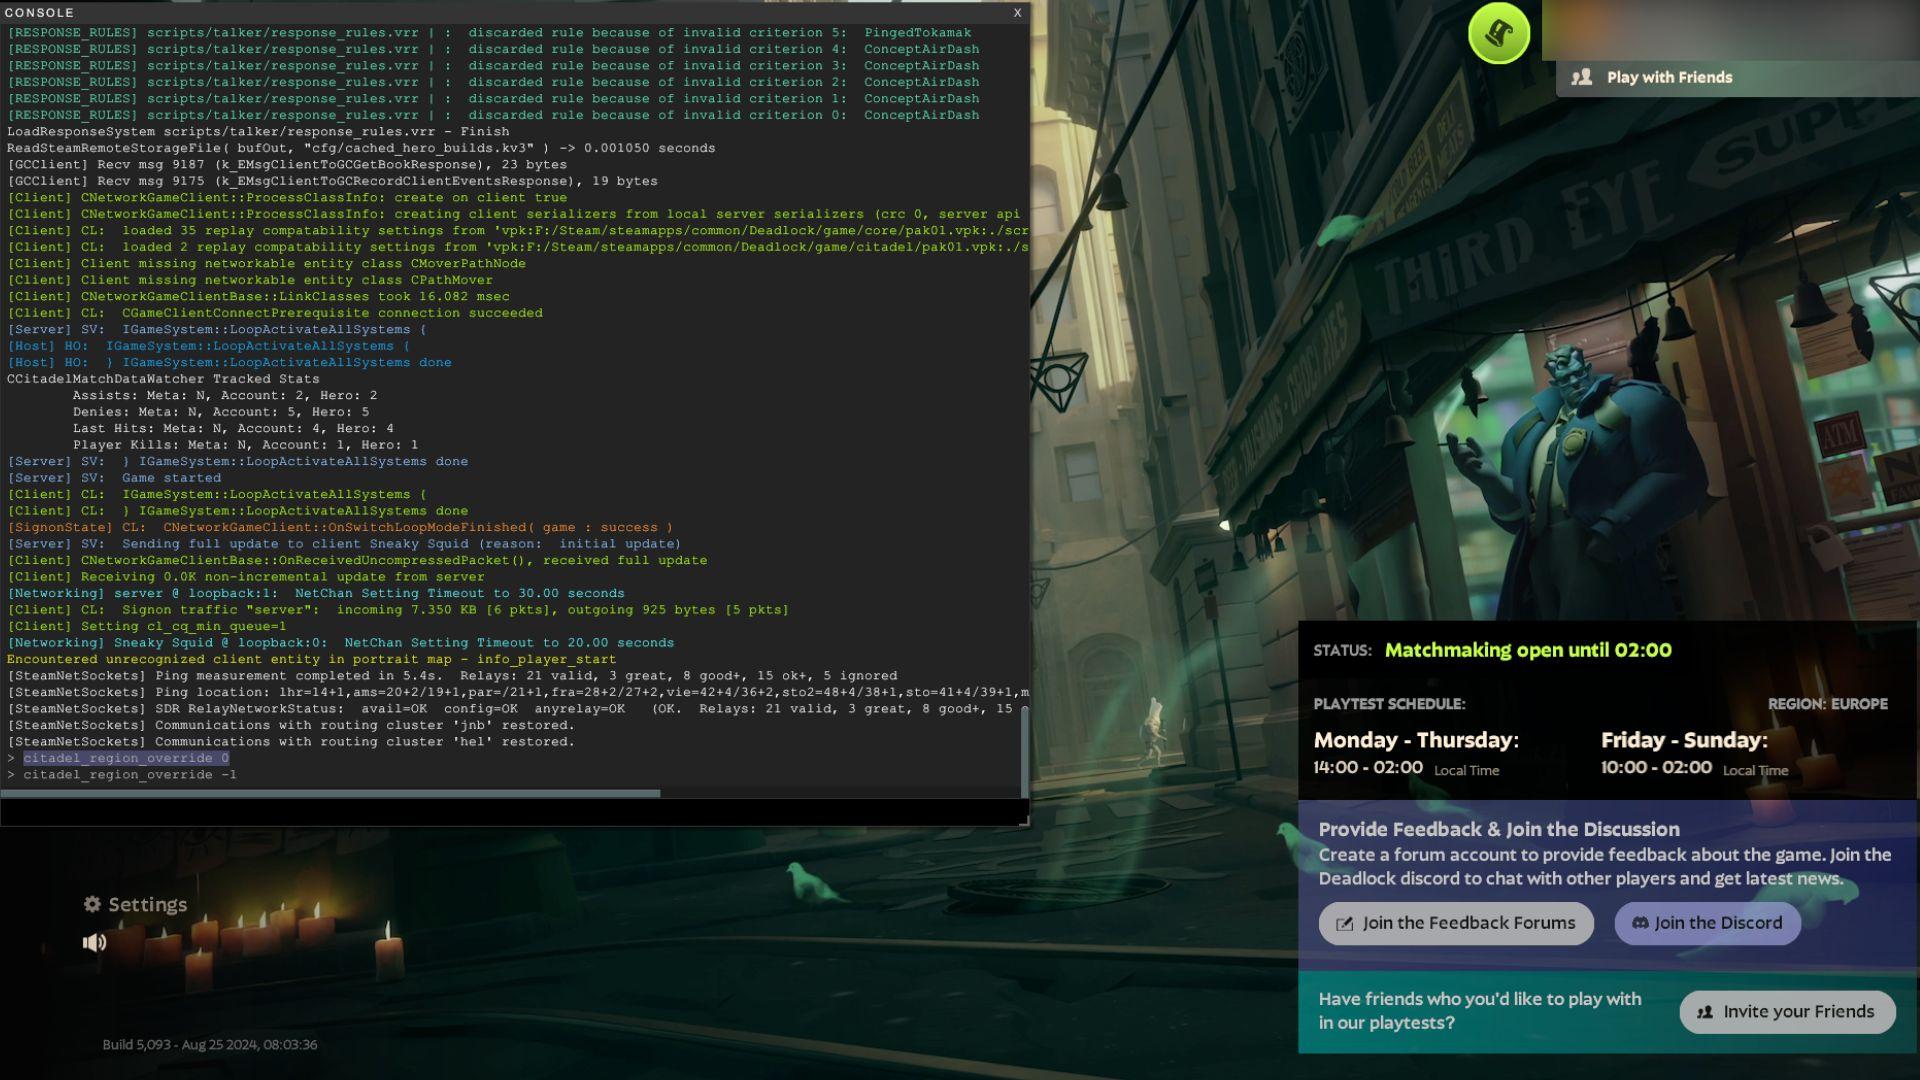
Task: Open the Settings gear icon
Action: coord(92,904)
